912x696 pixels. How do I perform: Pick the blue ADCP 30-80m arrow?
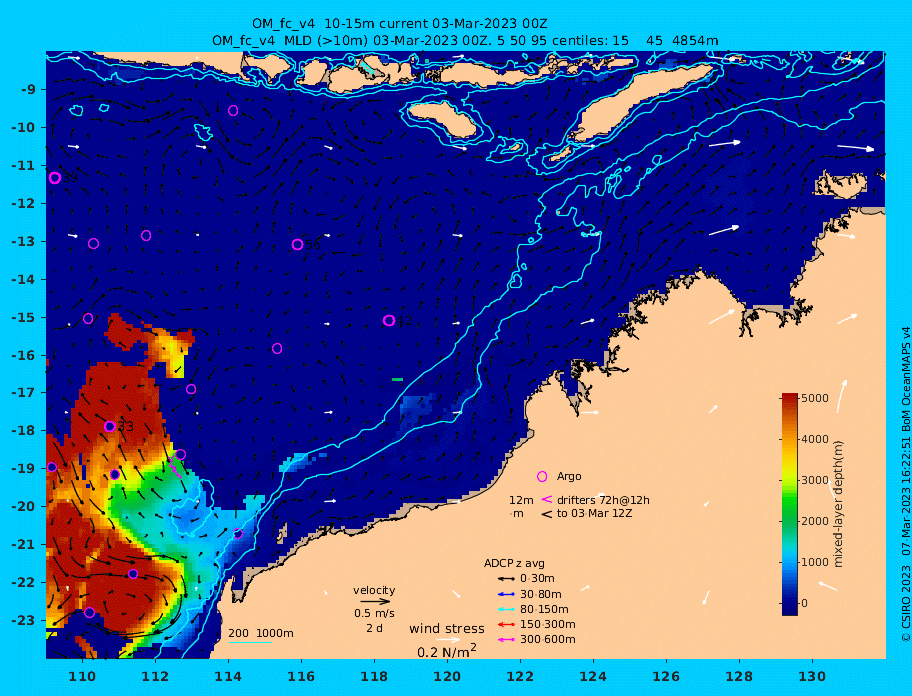tap(506, 594)
